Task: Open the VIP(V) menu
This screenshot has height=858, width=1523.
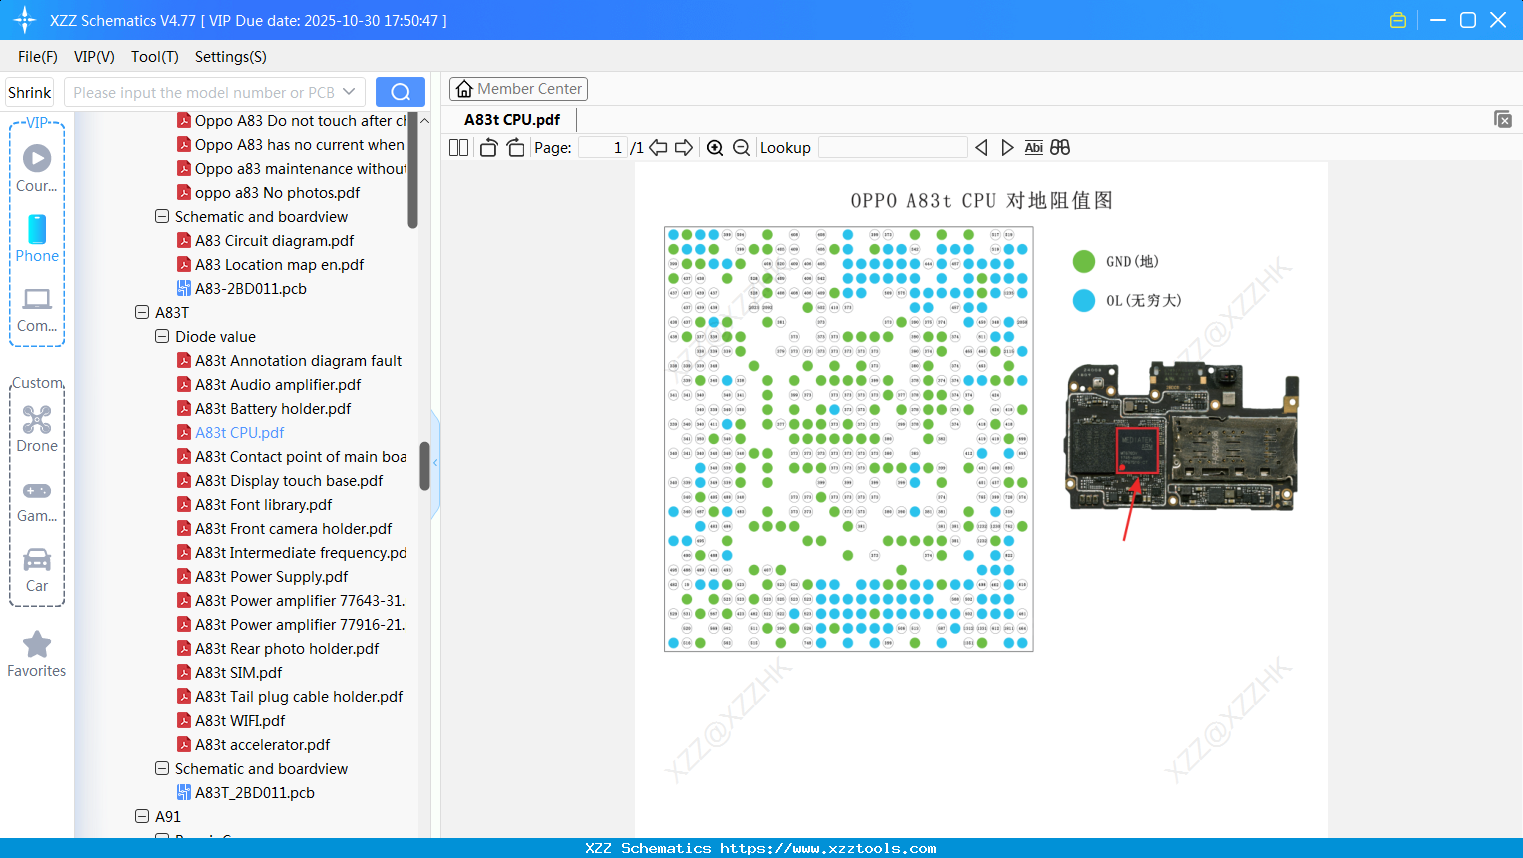Action: 94,56
